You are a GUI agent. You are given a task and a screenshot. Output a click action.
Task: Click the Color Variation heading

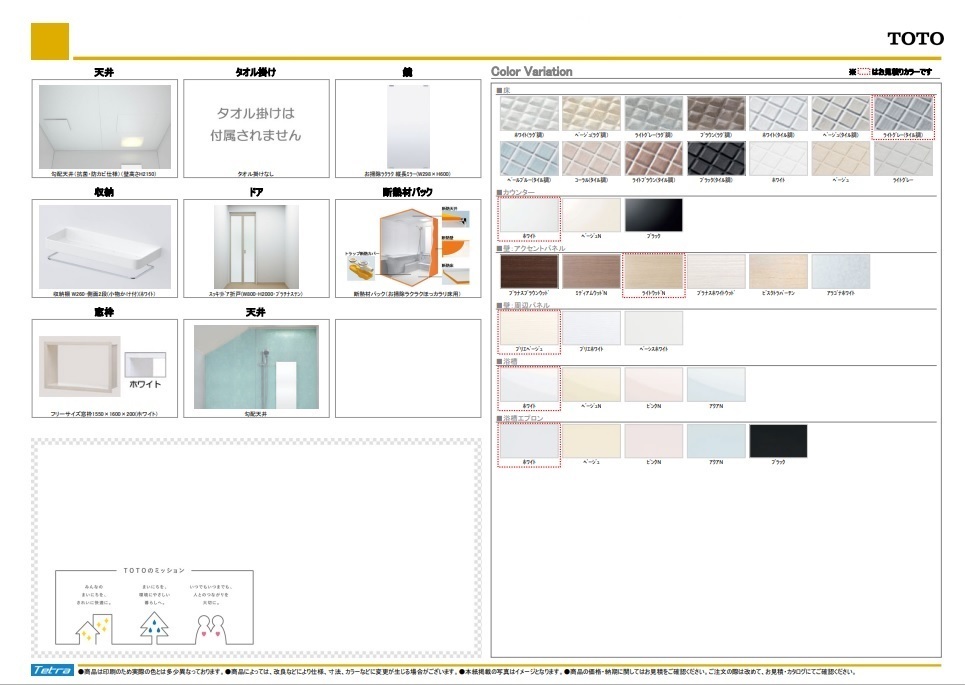[532, 72]
